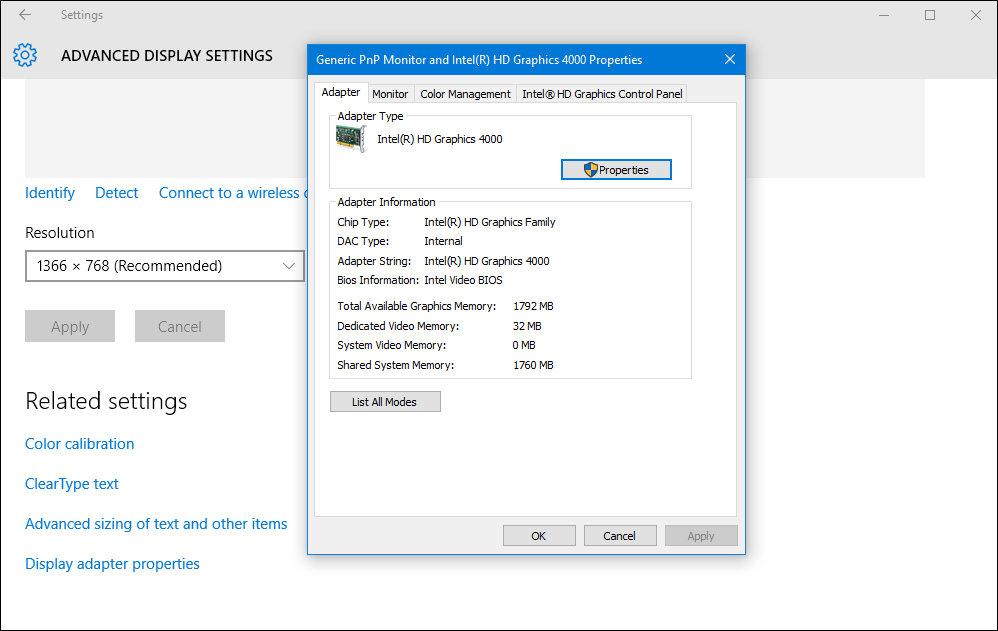This screenshot has width=998, height=631.
Task: Confirm the dialog with OK
Action: tap(539, 535)
